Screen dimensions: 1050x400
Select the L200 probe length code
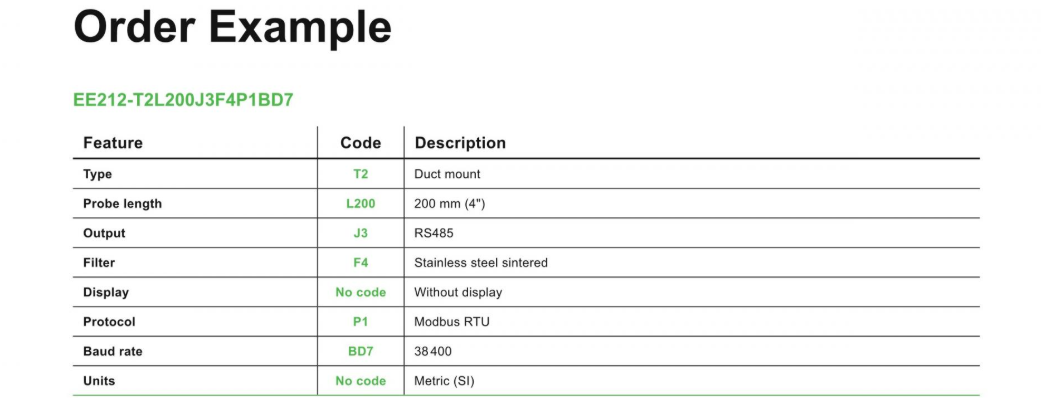pos(360,204)
